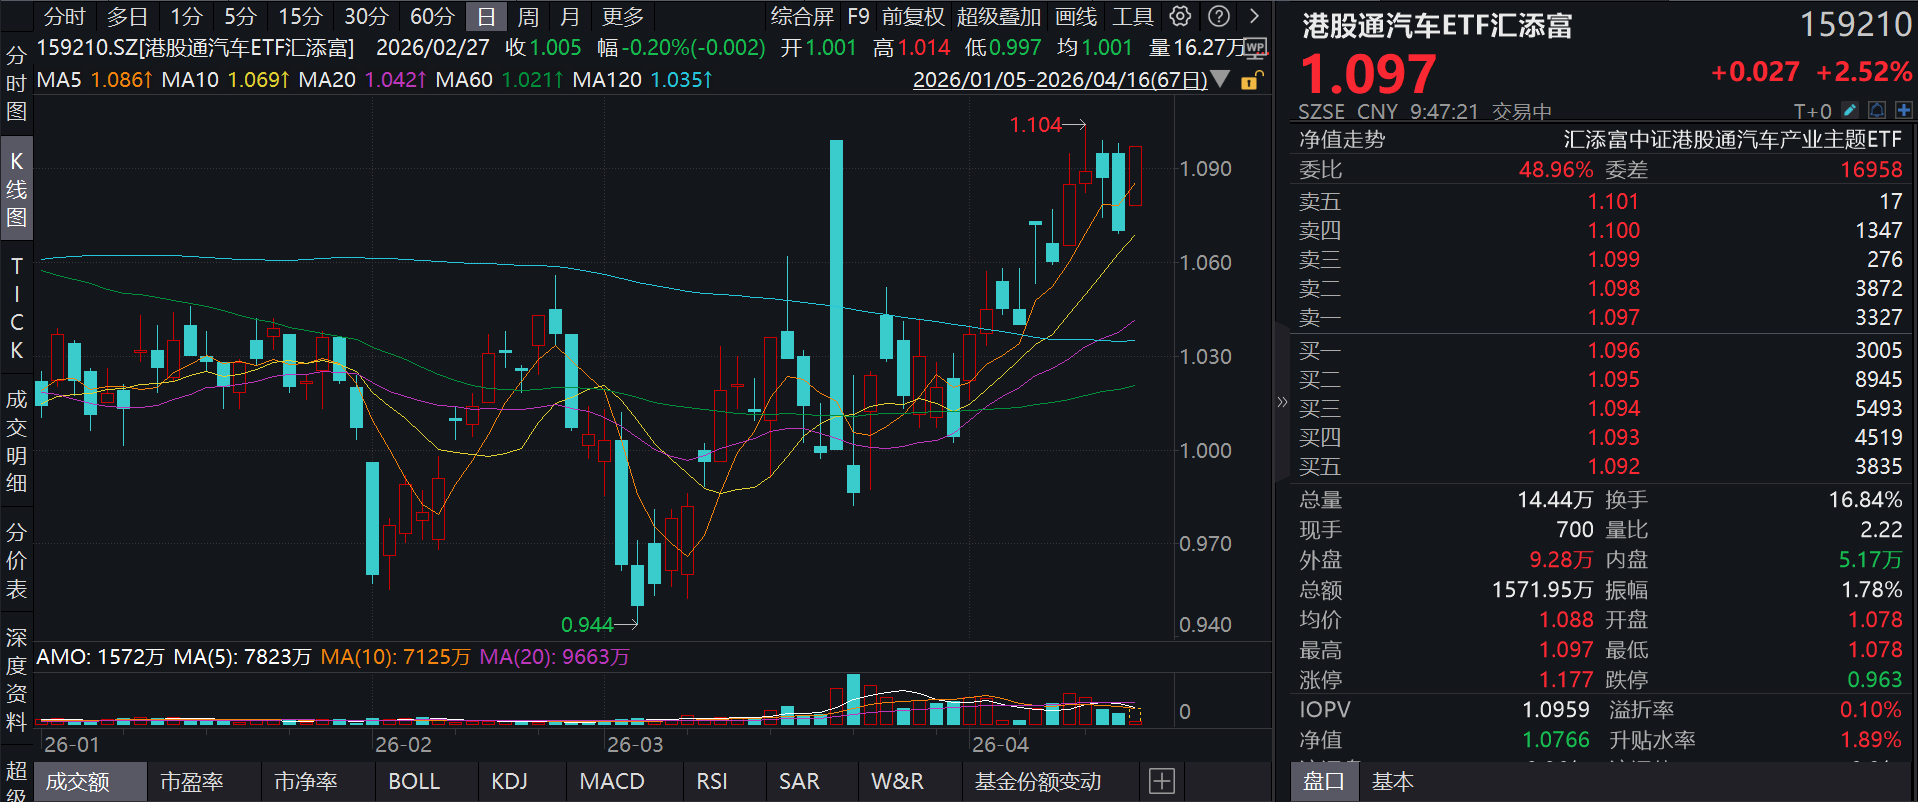The image size is (1918, 802).
Task: Open the 更多 periods dropdown
Action: tap(622, 16)
